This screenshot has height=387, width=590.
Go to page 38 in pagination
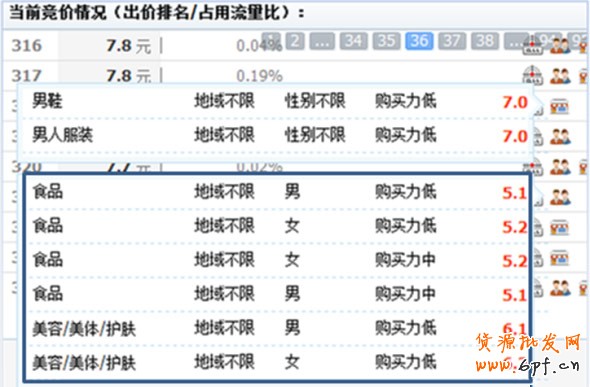coord(485,41)
